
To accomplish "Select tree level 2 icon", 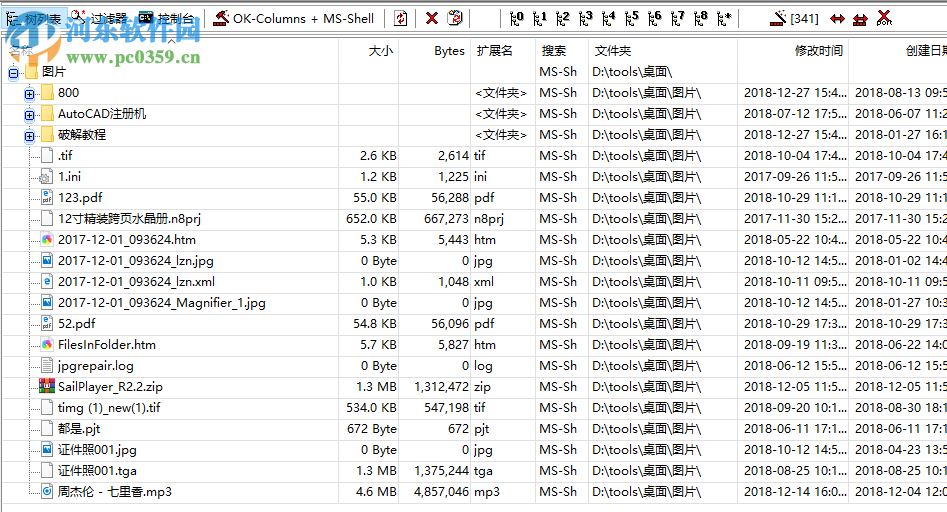I will [x=562, y=19].
